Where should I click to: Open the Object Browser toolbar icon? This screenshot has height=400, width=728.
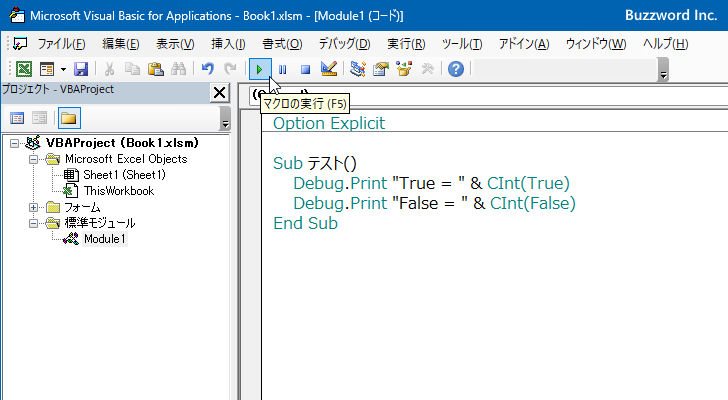404,69
